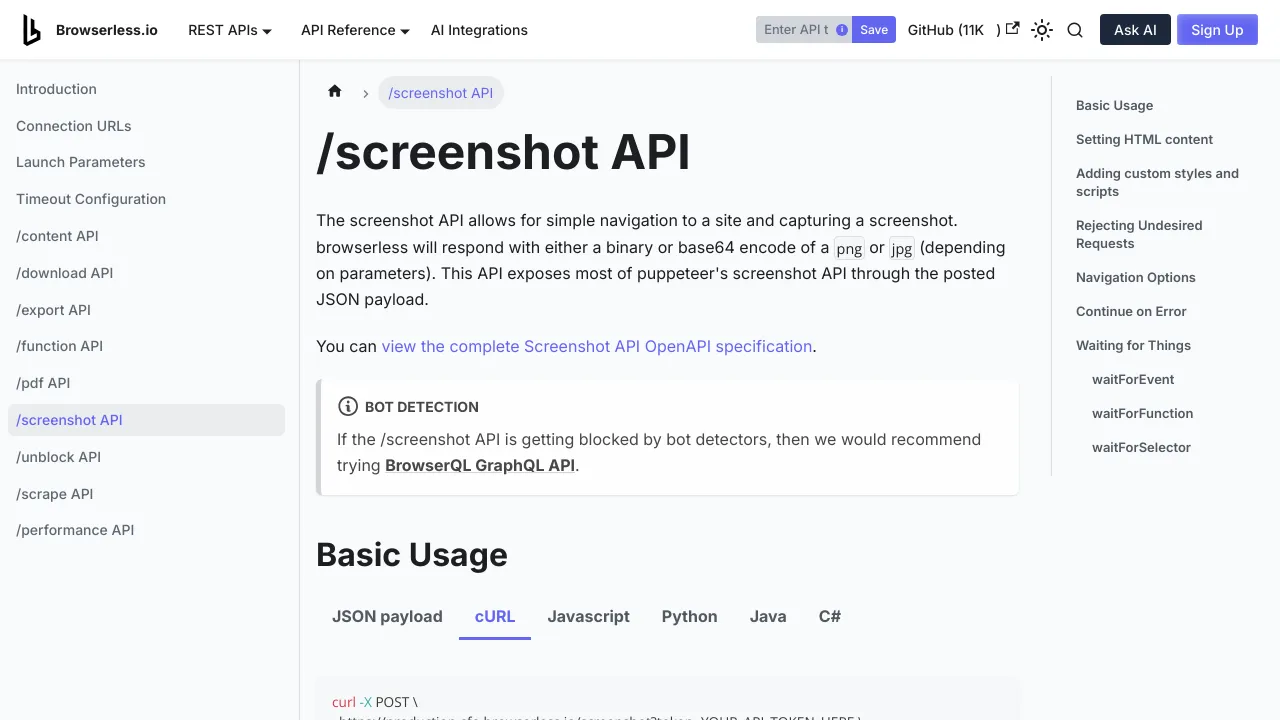
Task: Expand the API Reference dropdown
Action: 355,30
